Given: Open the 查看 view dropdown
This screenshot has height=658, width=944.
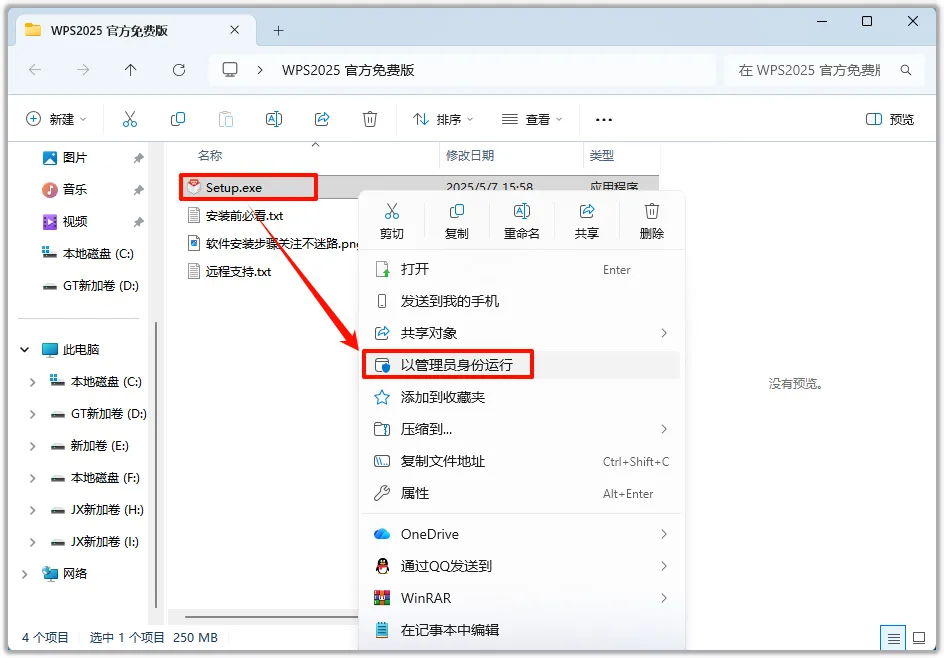Looking at the screenshot, I should [x=532, y=119].
